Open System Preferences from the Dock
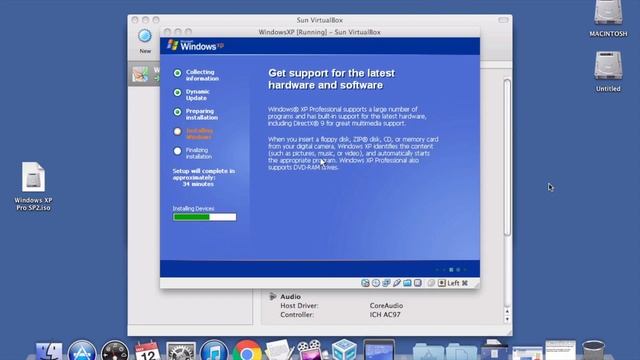Image resolution: width=640 pixels, height=360 pixels. (x=181, y=351)
